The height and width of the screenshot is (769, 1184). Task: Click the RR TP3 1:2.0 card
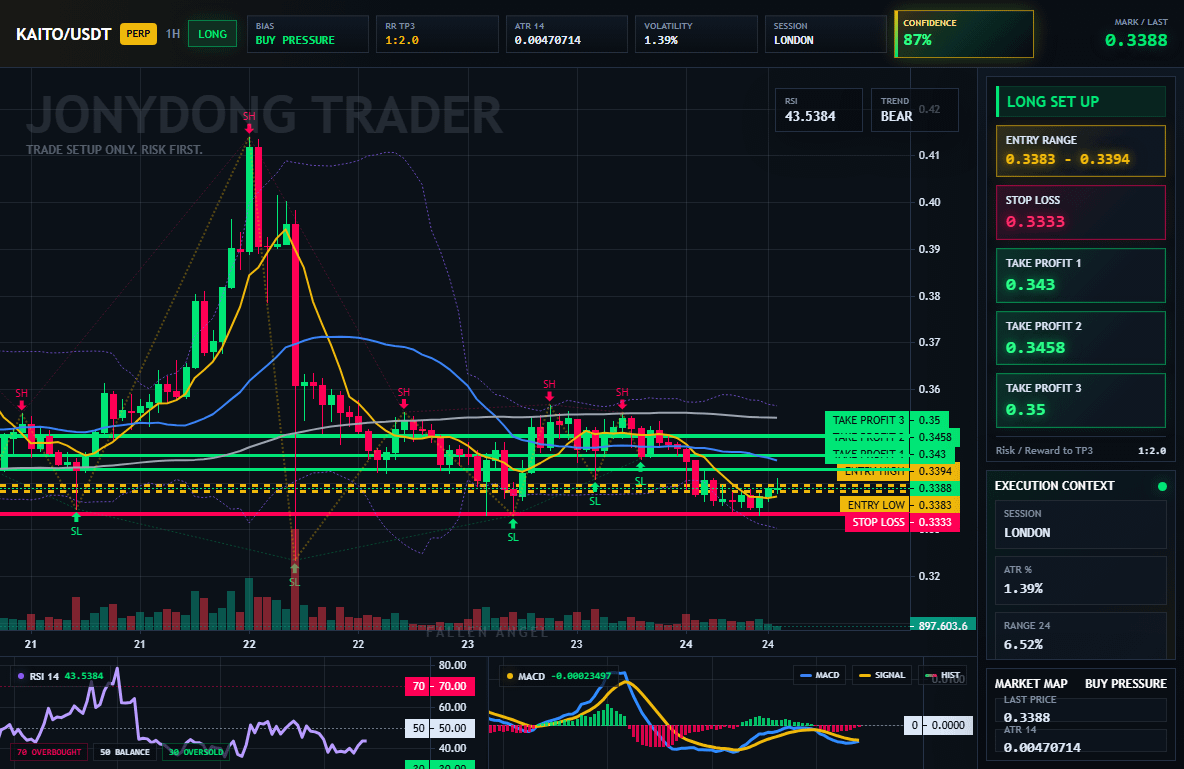[x=437, y=34]
